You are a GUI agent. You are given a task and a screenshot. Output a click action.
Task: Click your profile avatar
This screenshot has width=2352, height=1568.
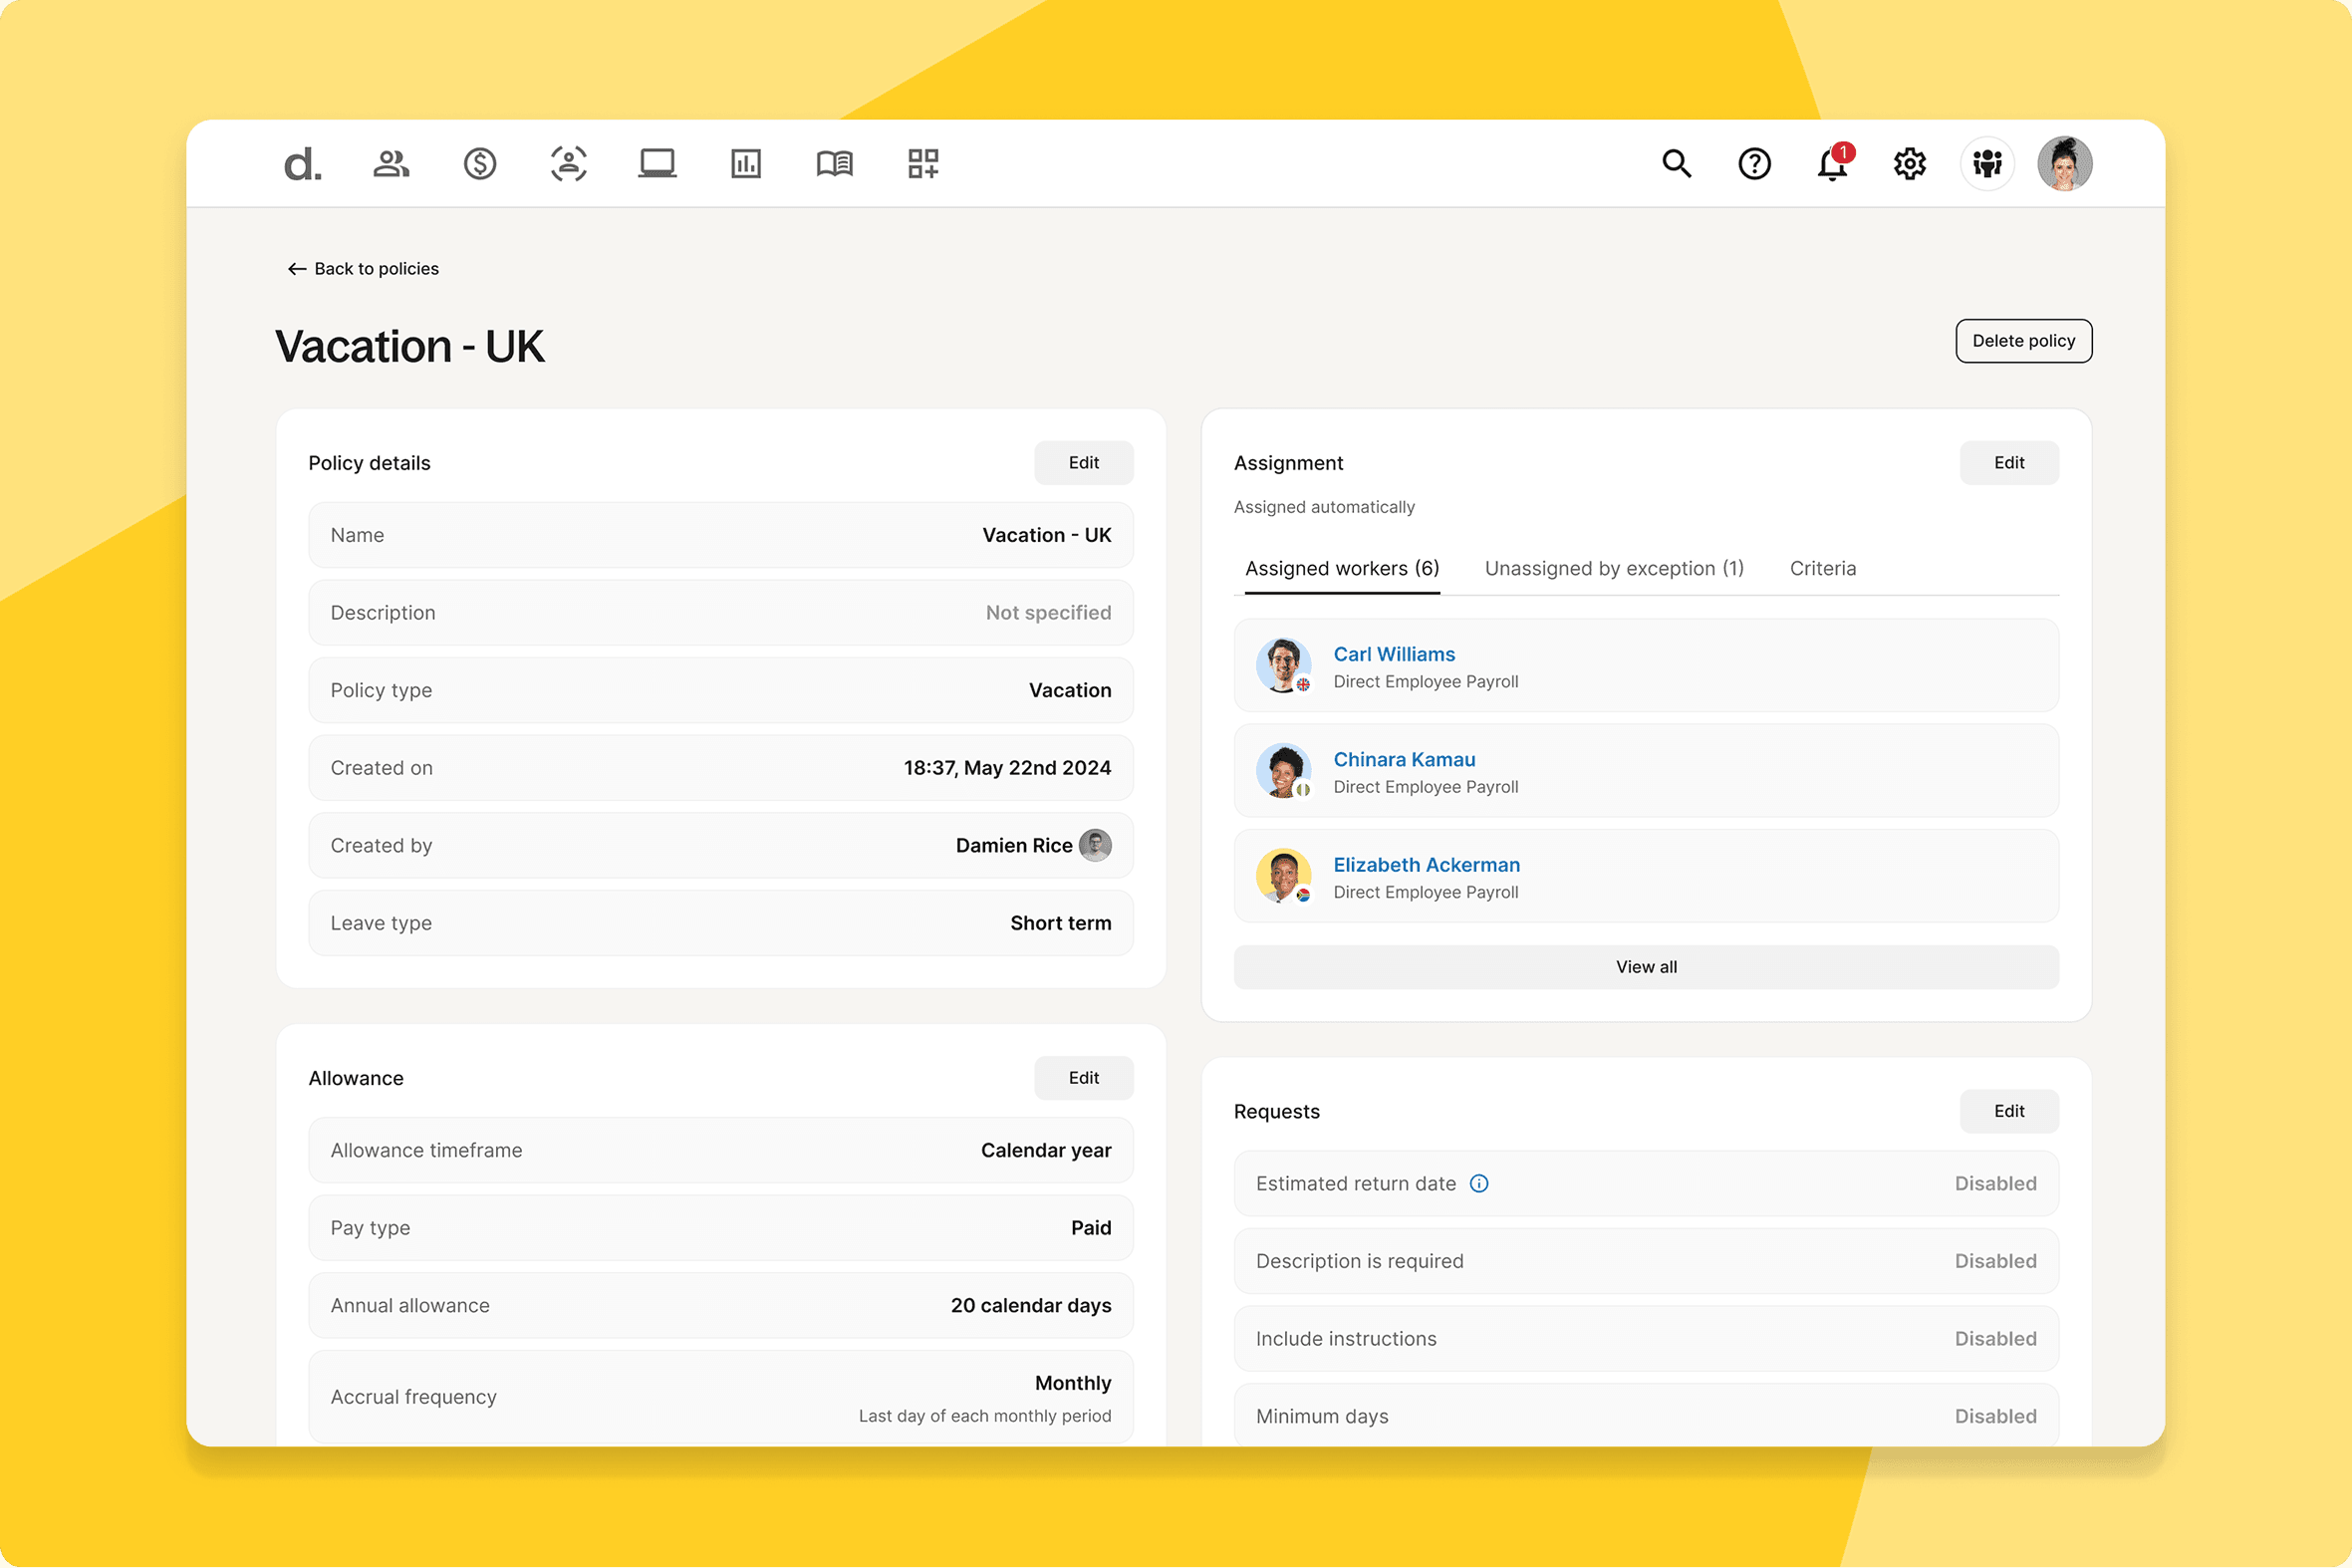pos(2065,163)
